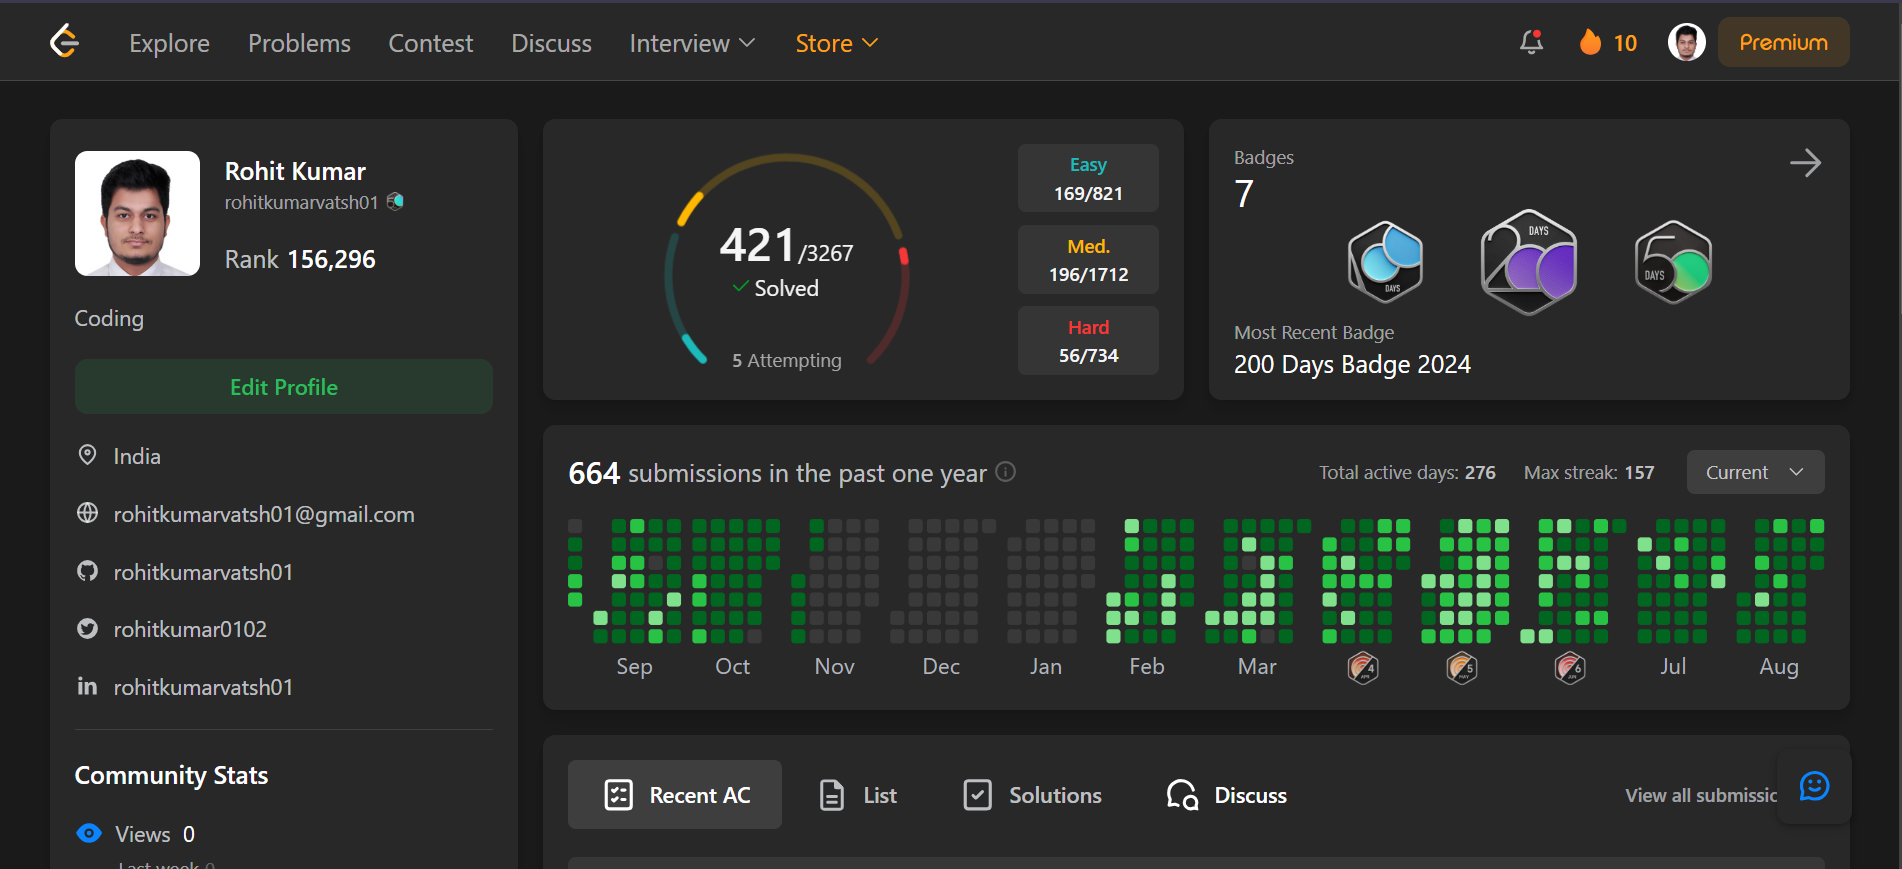Image resolution: width=1902 pixels, height=869 pixels.
Task: Click the streak flame icon
Action: point(1590,42)
